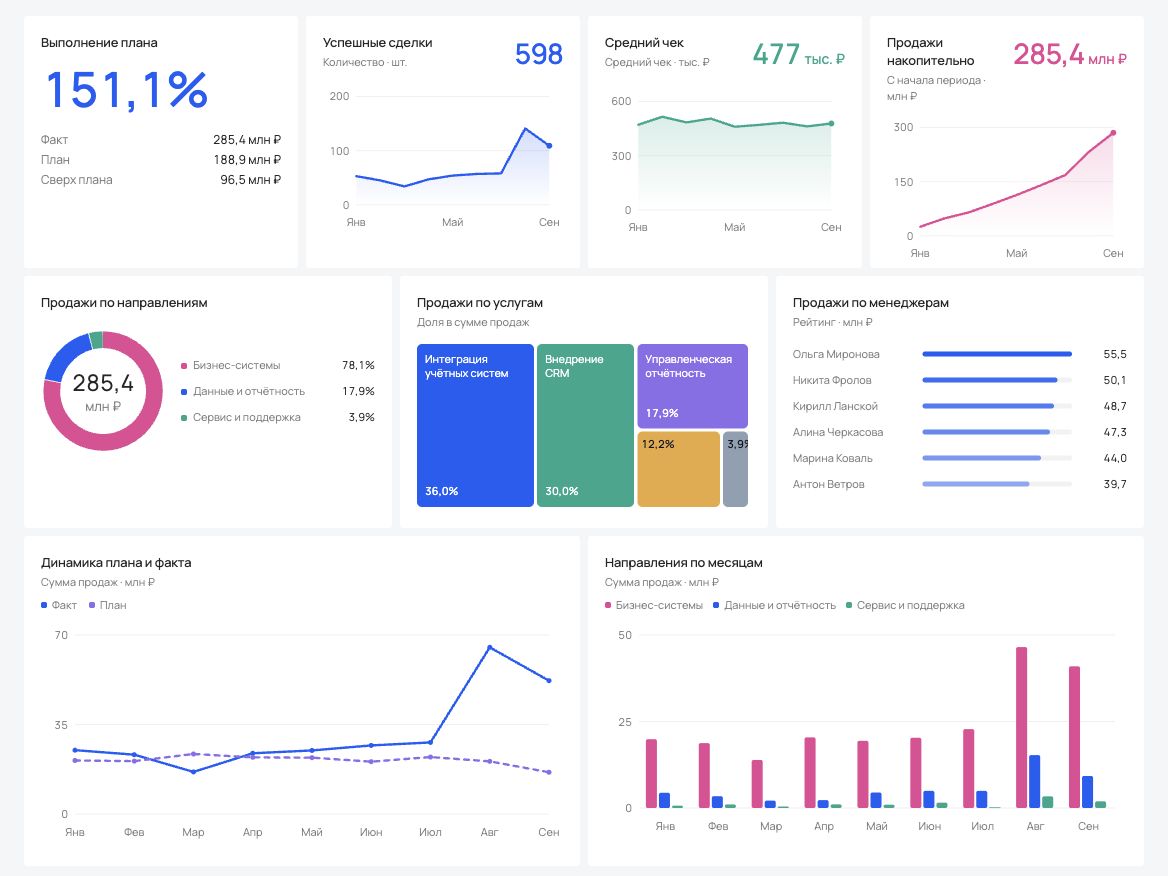Click the Внедрение CRM treemap tile
Image resolution: width=1168 pixels, height=876 pixels.
pyautogui.click(x=585, y=425)
